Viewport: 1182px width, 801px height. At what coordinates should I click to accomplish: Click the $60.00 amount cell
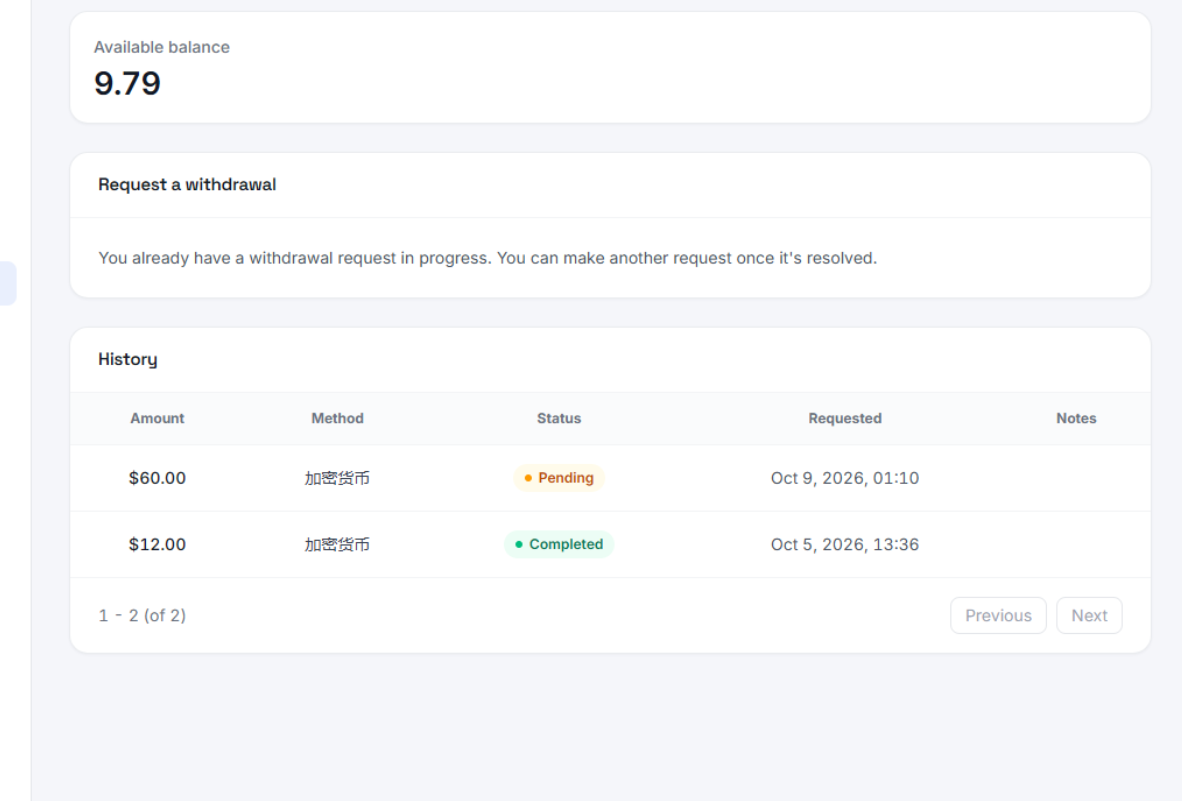click(157, 478)
